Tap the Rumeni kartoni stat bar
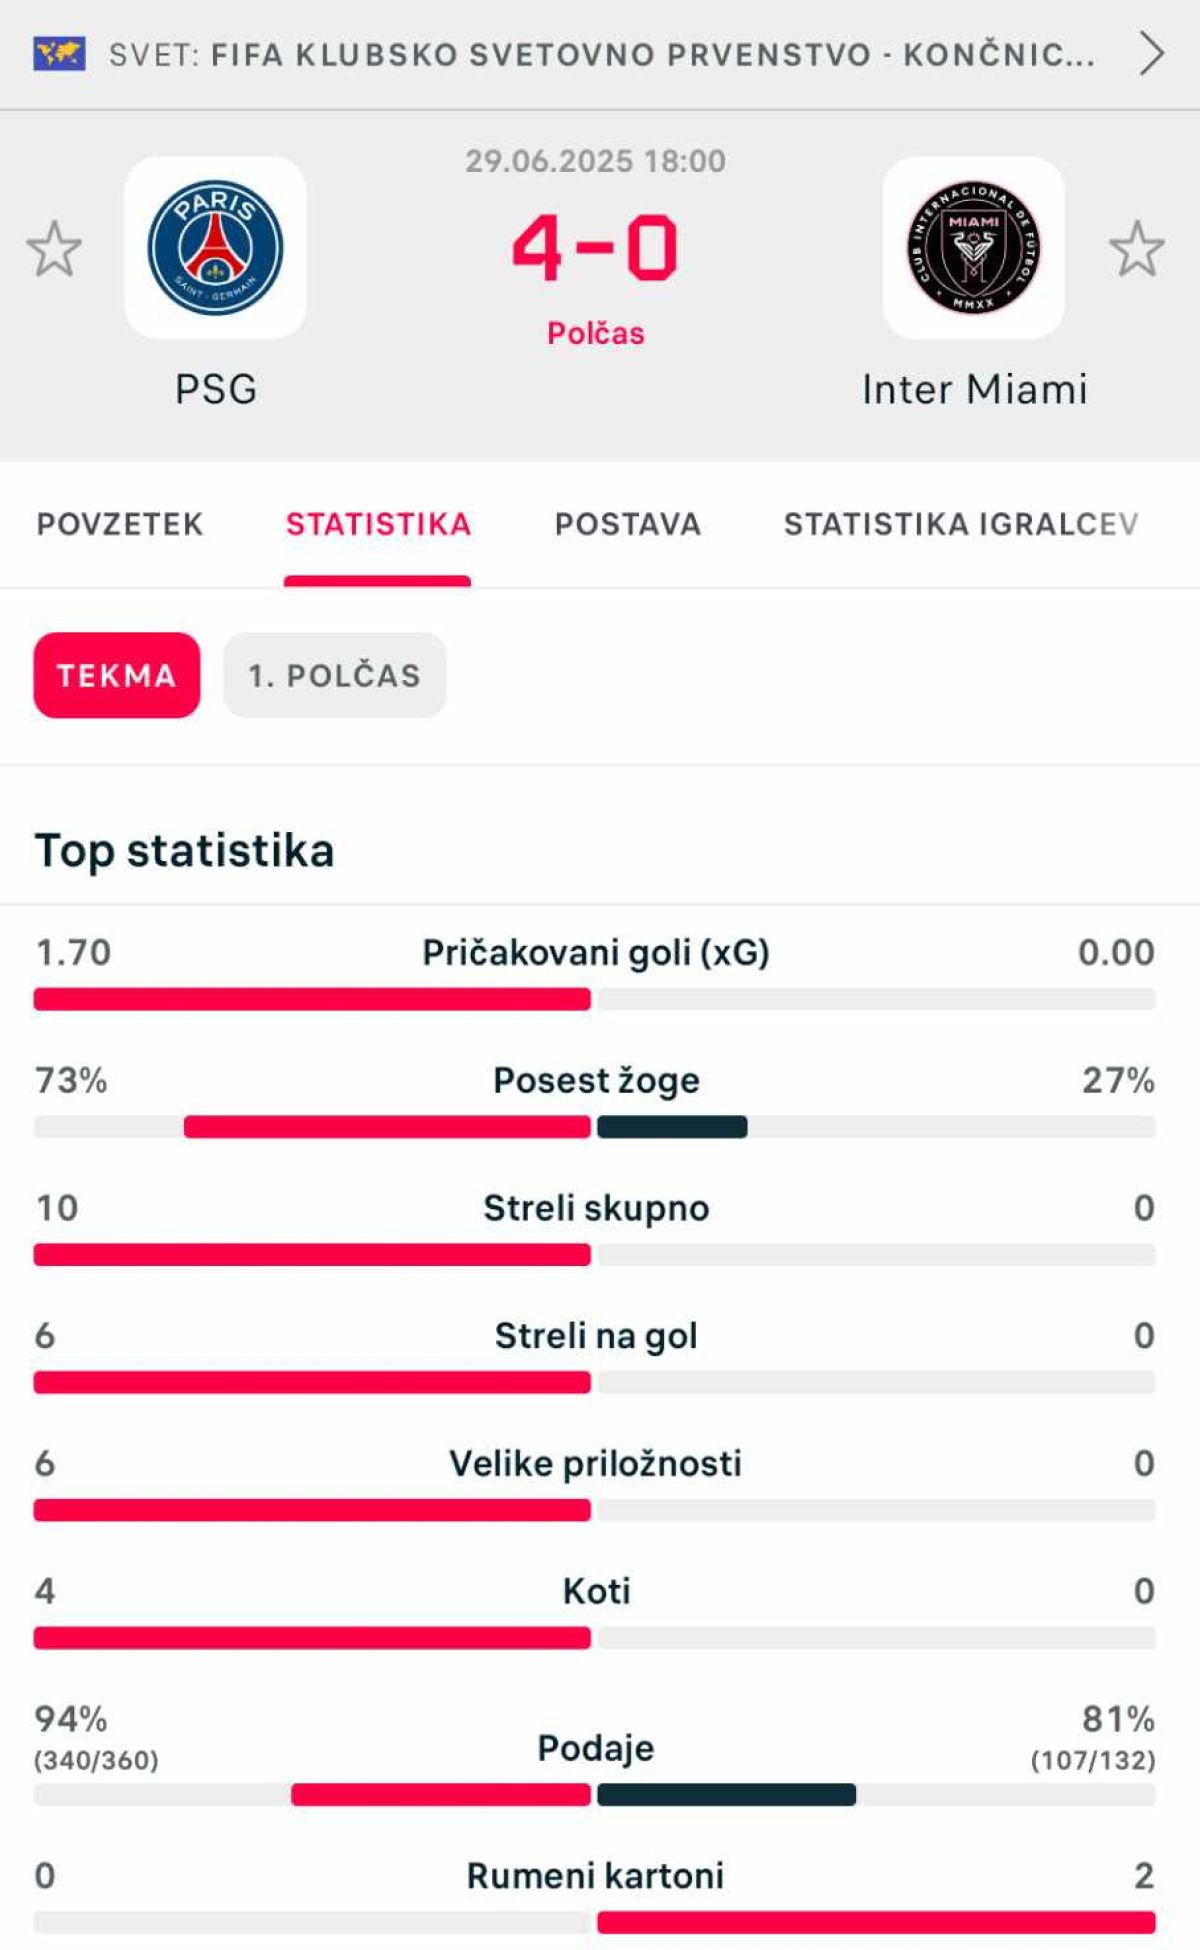This screenshot has height=1950, width=1200. point(595,1922)
